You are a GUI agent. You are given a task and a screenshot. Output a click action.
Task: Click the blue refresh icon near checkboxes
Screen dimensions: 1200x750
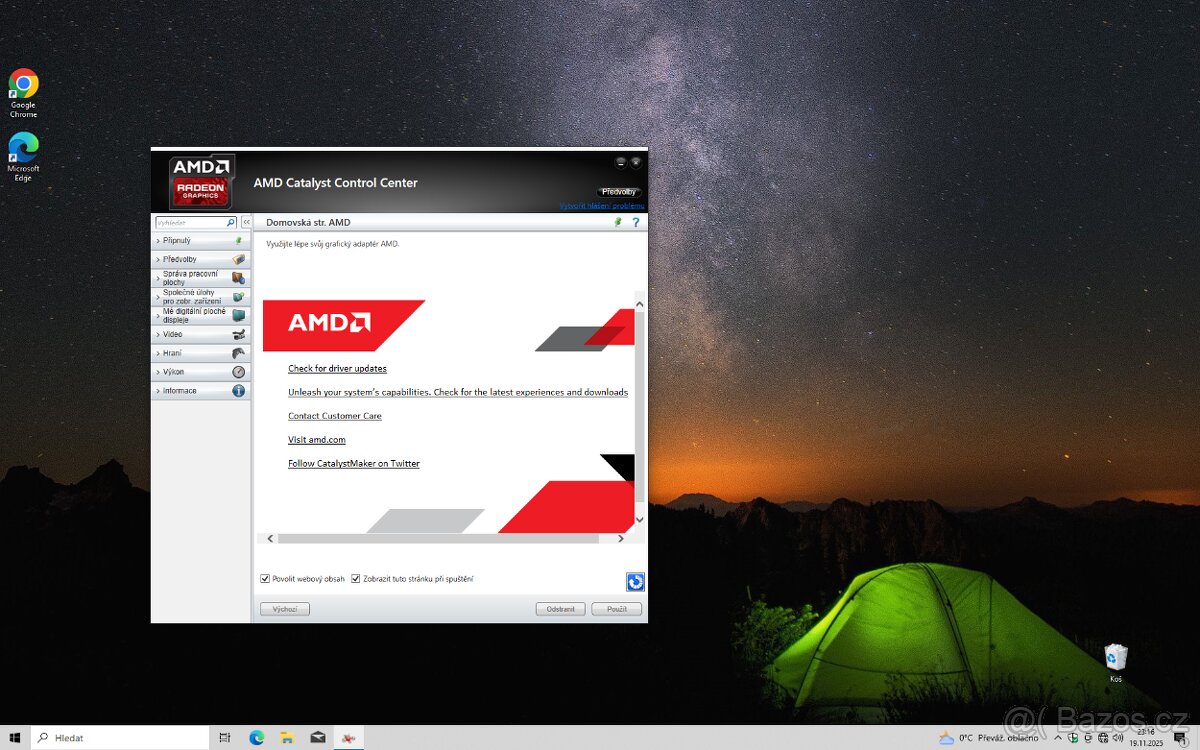[x=635, y=581]
